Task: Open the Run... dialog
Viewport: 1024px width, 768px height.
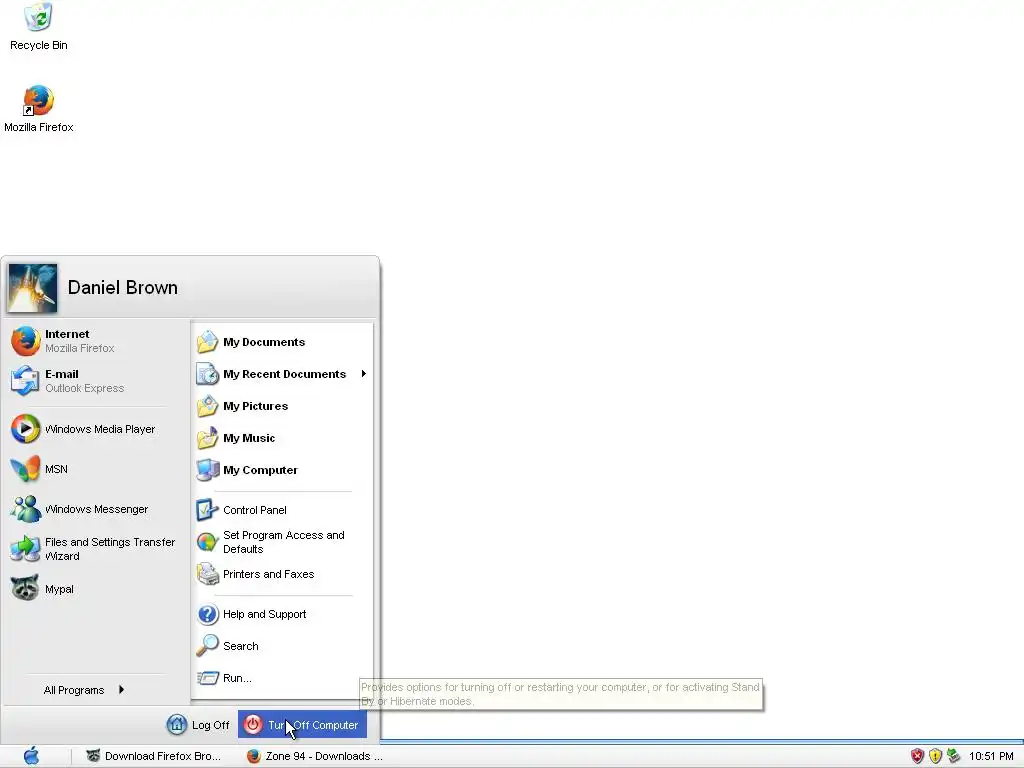Action: [283, 678]
